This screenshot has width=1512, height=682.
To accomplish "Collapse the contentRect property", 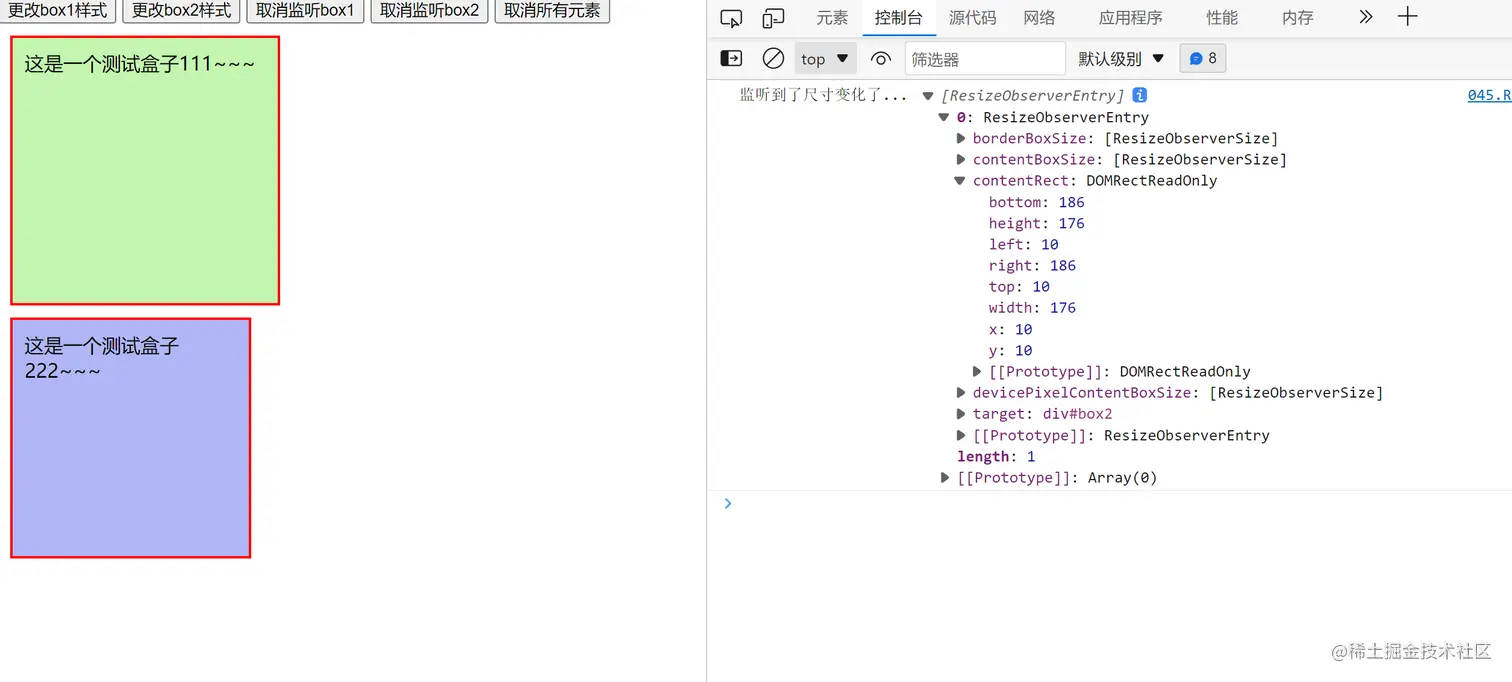I will [x=961, y=181].
